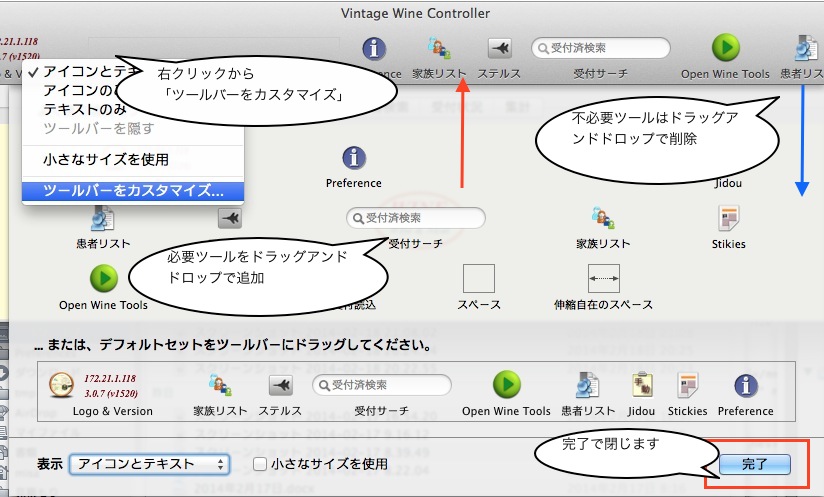Choose 小さなサイズを使用 in the context menu
824x497 pixels.
106,159
